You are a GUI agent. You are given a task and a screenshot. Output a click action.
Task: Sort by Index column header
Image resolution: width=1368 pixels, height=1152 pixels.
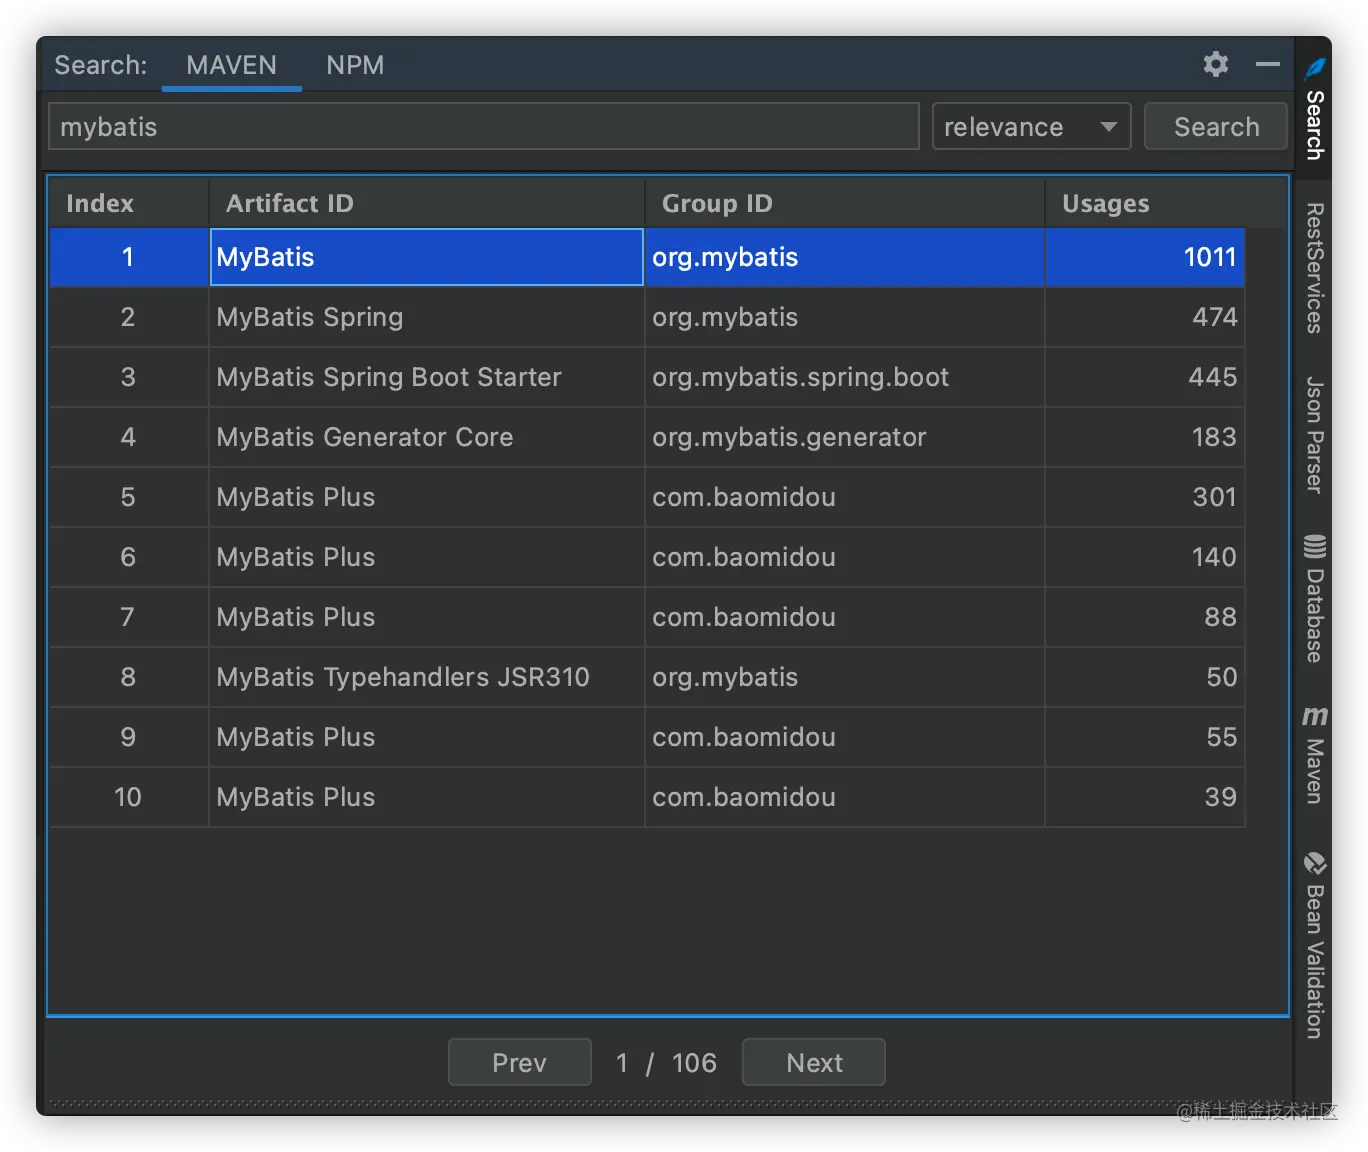[x=129, y=203]
